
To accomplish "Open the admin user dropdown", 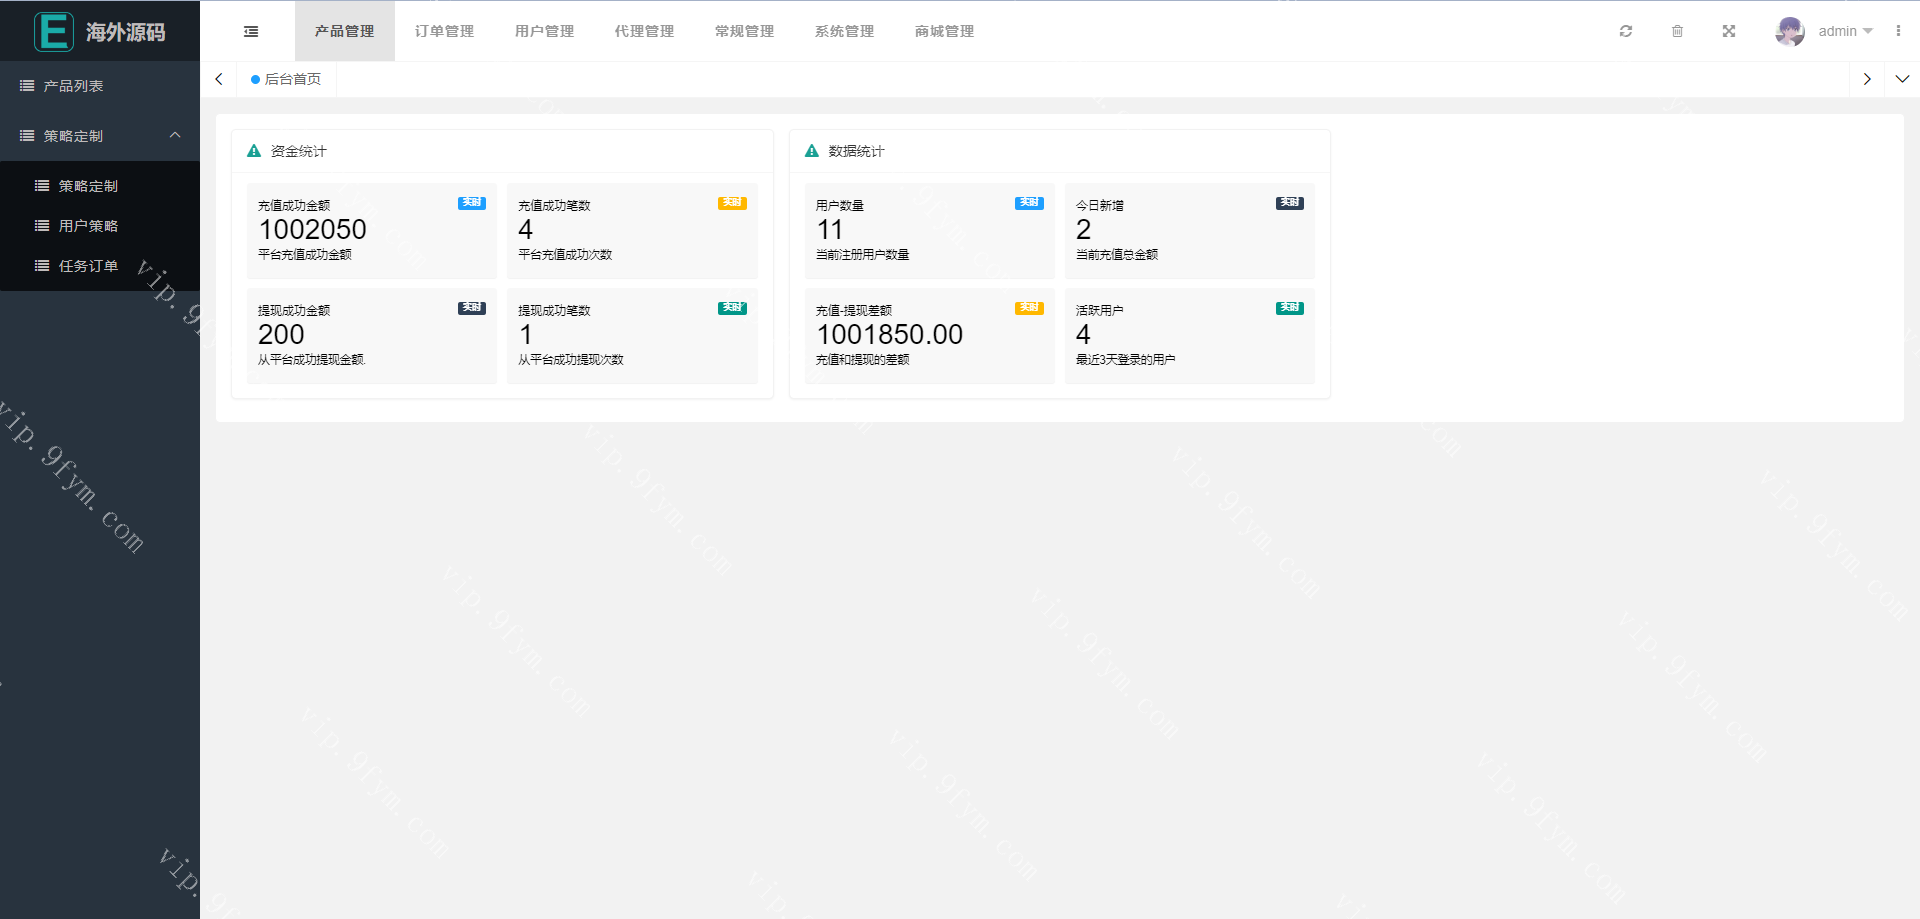I will click(1845, 32).
